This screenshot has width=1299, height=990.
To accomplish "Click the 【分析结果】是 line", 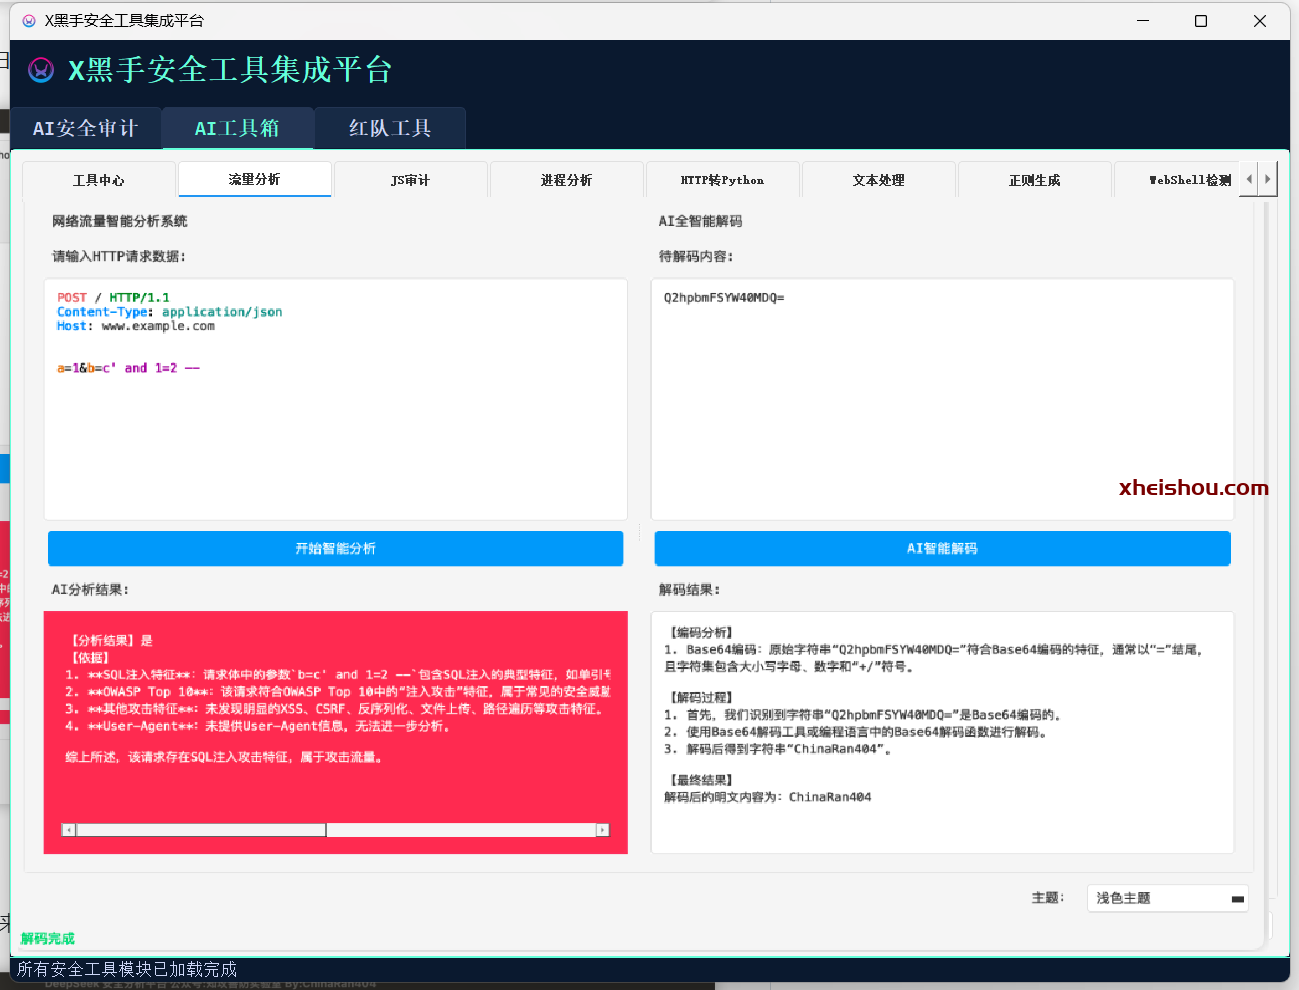I will pyautogui.click(x=109, y=641).
